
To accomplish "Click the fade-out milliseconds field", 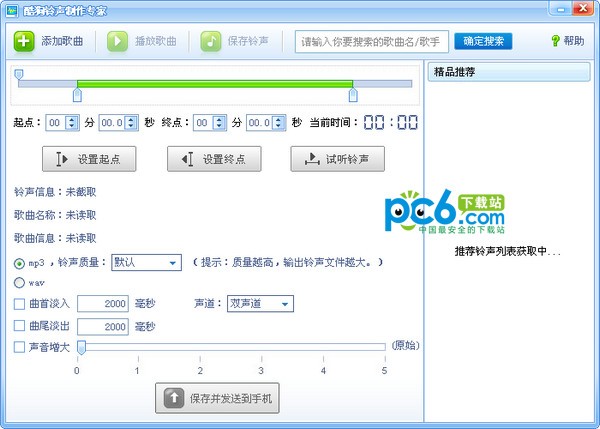I will pos(103,327).
